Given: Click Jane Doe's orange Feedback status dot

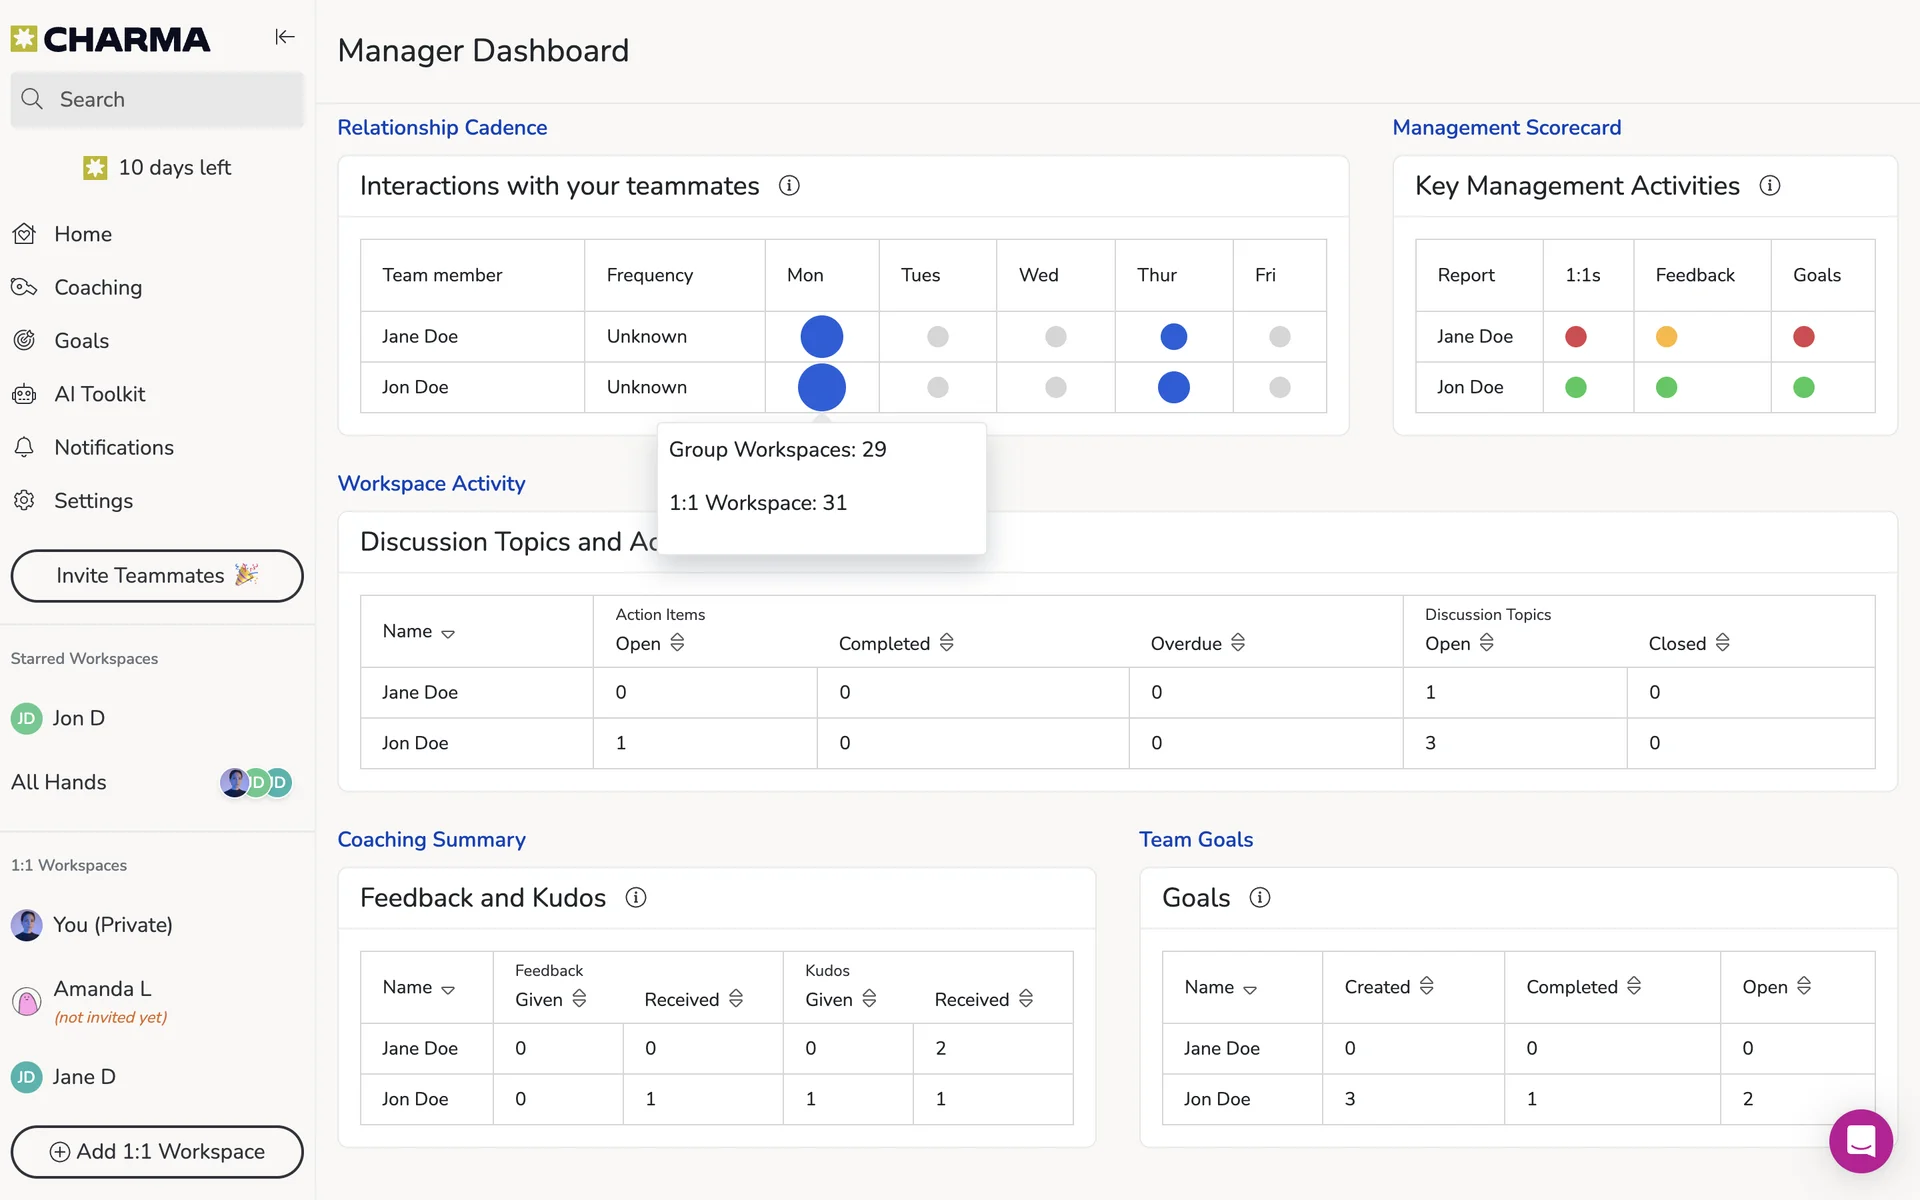Looking at the screenshot, I should tap(1666, 337).
